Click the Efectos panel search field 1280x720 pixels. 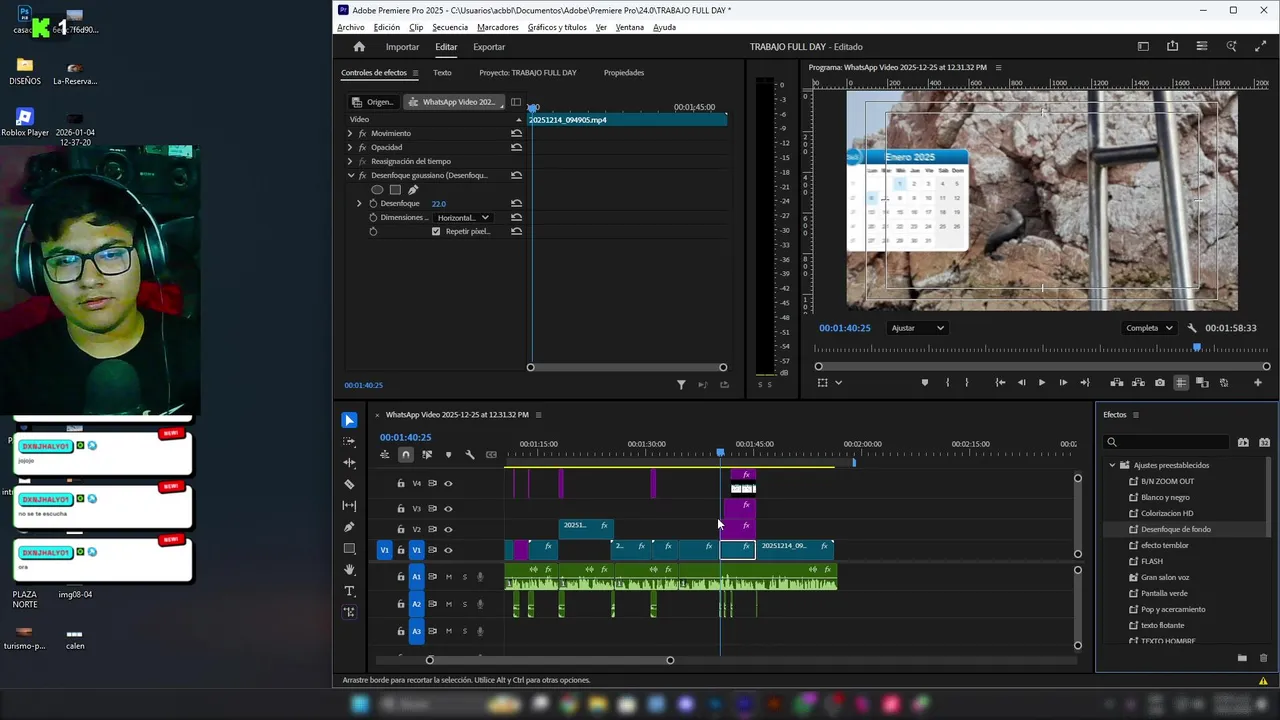pos(1168,442)
